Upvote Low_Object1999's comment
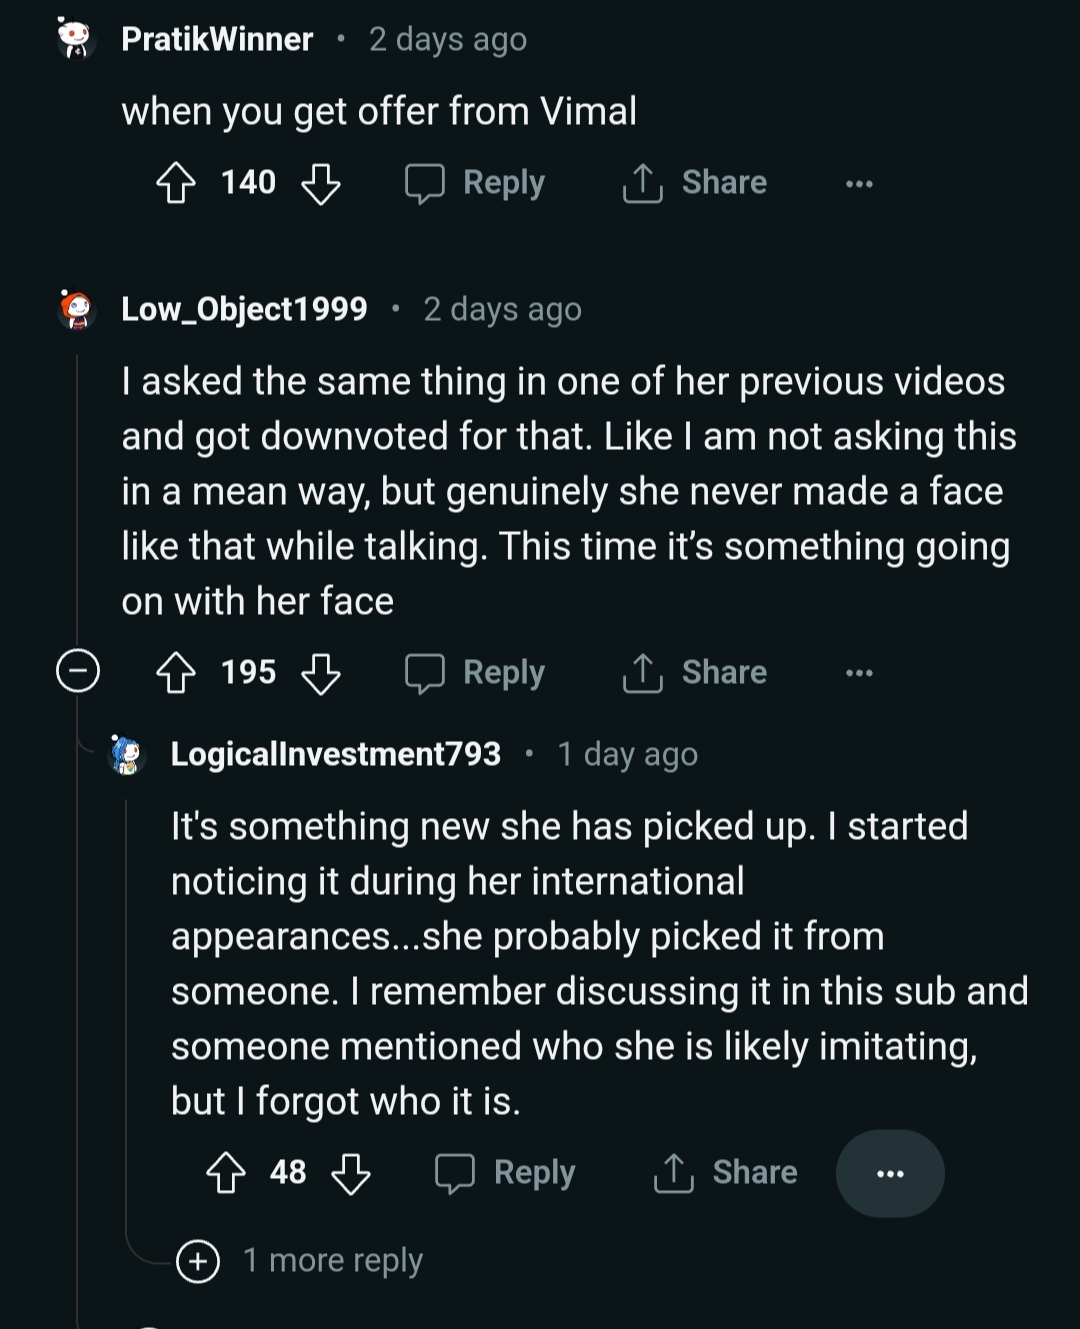 pyautogui.click(x=176, y=673)
